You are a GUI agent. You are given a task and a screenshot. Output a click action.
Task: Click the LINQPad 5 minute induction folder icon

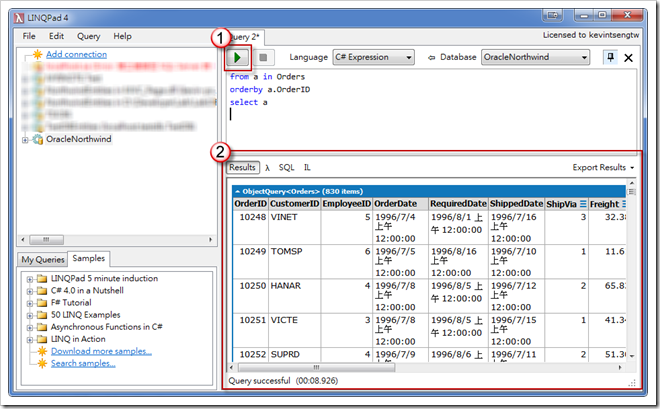click(x=42, y=279)
